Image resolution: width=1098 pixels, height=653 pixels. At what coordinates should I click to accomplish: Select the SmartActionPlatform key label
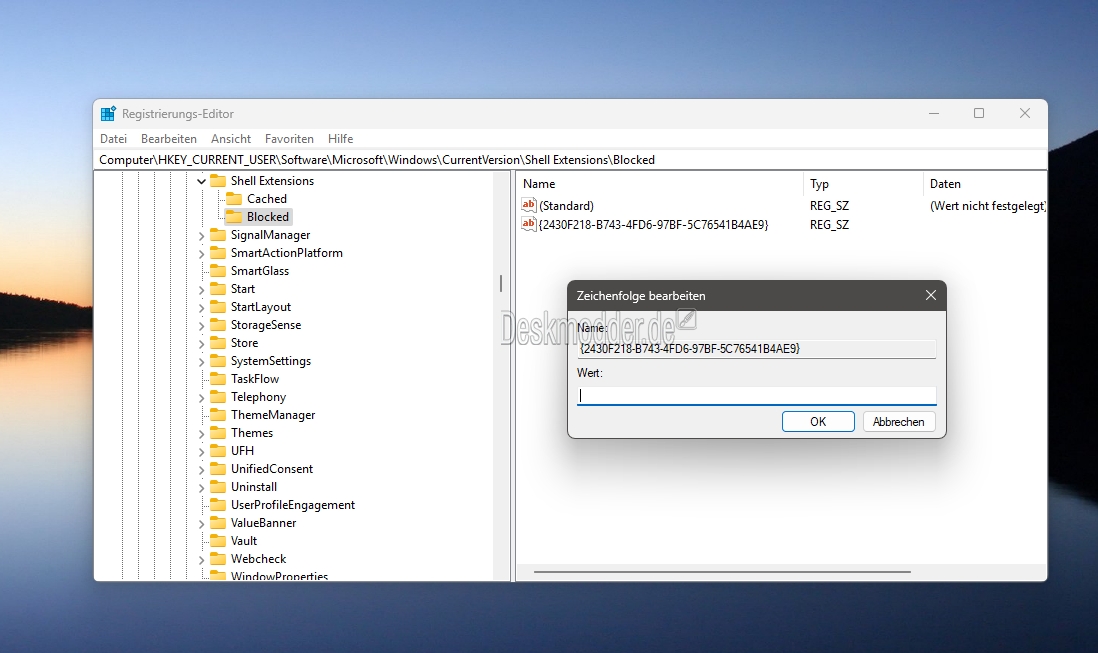[287, 253]
